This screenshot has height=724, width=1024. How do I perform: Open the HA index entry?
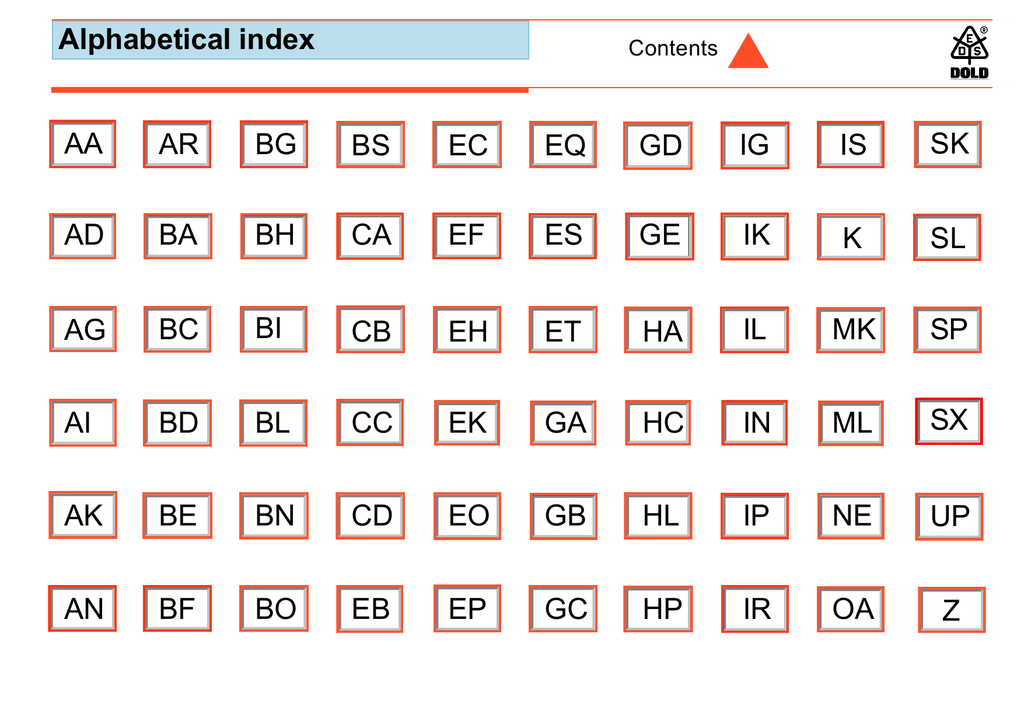(x=659, y=331)
